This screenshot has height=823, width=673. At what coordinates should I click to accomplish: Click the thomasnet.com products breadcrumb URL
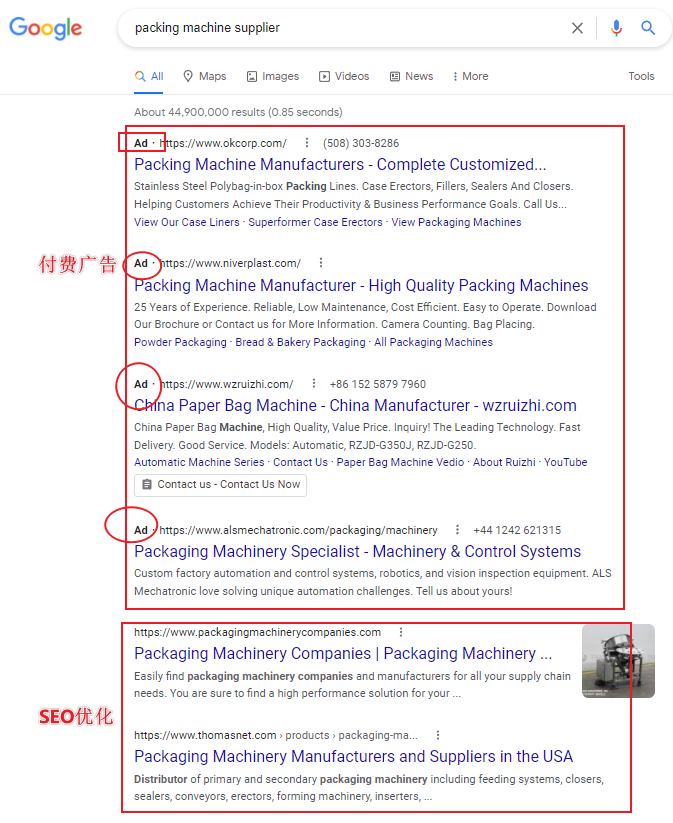tap(276, 735)
